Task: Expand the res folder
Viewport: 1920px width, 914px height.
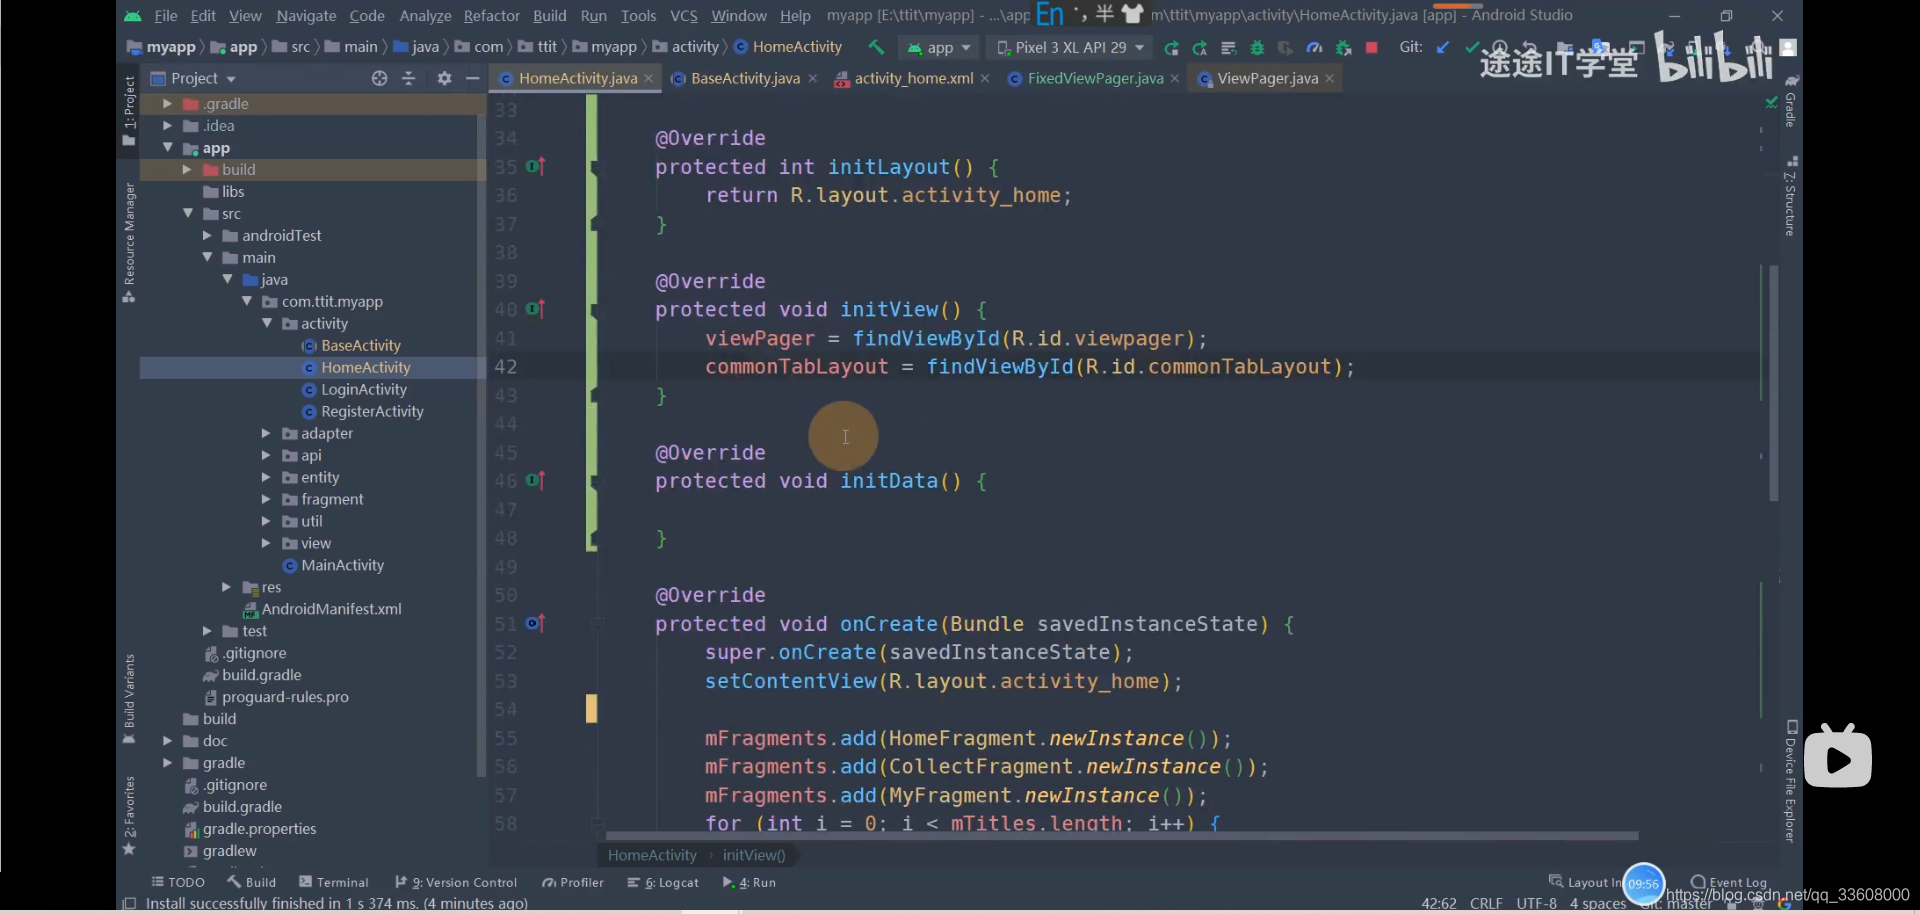Action: click(x=227, y=588)
